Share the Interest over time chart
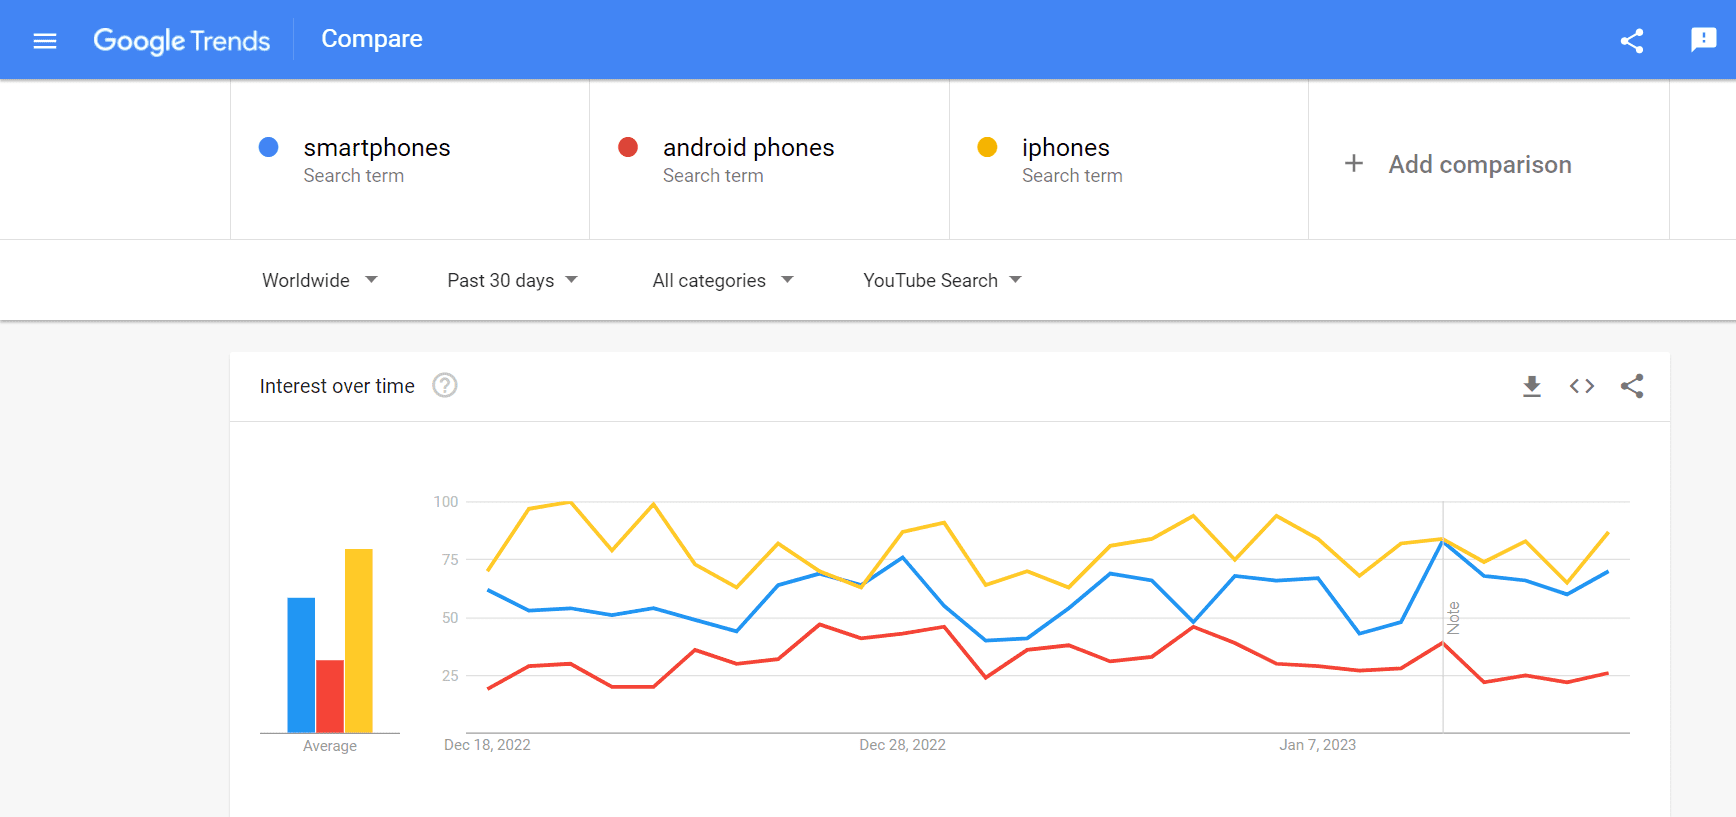Image resolution: width=1736 pixels, height=817 pixels. click(x=1632, y=386)
